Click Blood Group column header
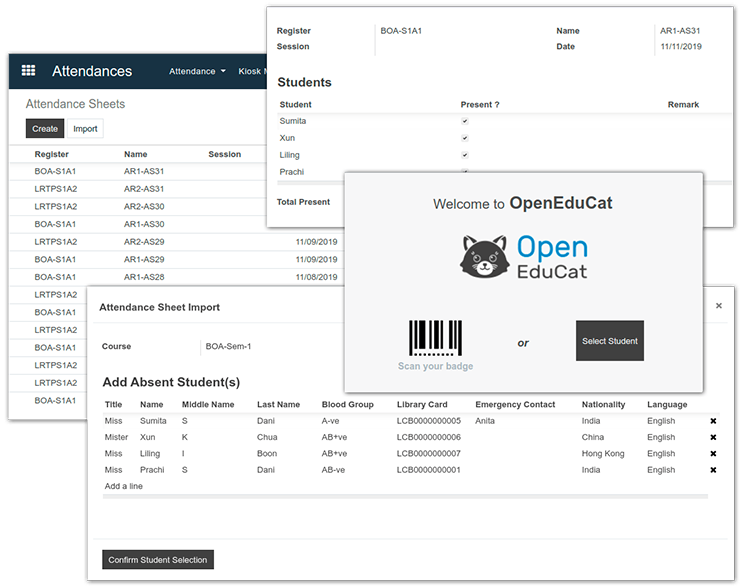Viewport: 743px width, 586px height. click(347, 405)
